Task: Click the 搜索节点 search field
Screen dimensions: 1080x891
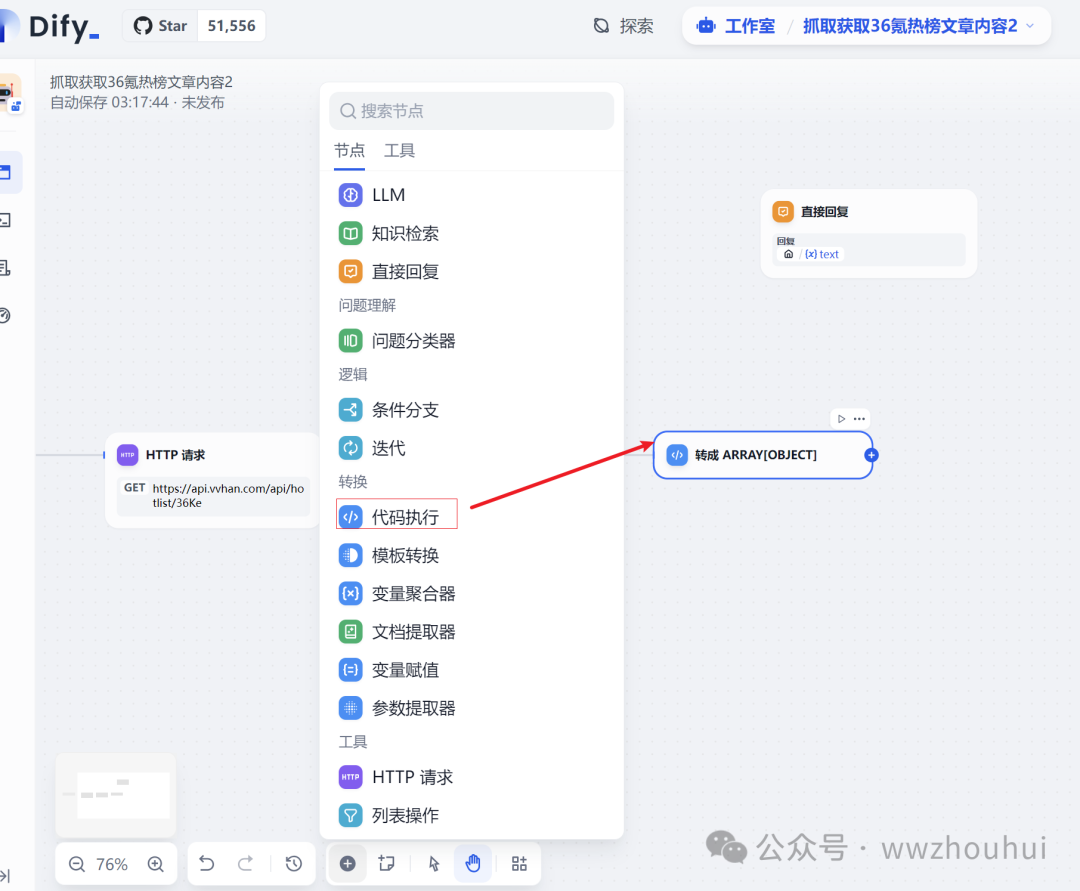Action: [472, 111]
